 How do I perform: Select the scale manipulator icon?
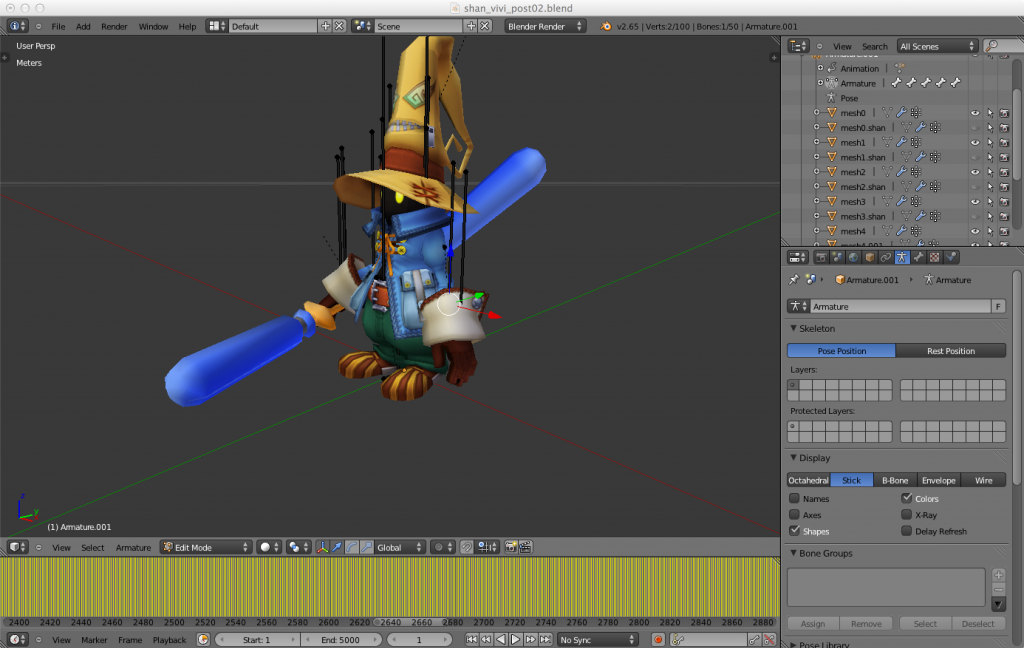367,547
